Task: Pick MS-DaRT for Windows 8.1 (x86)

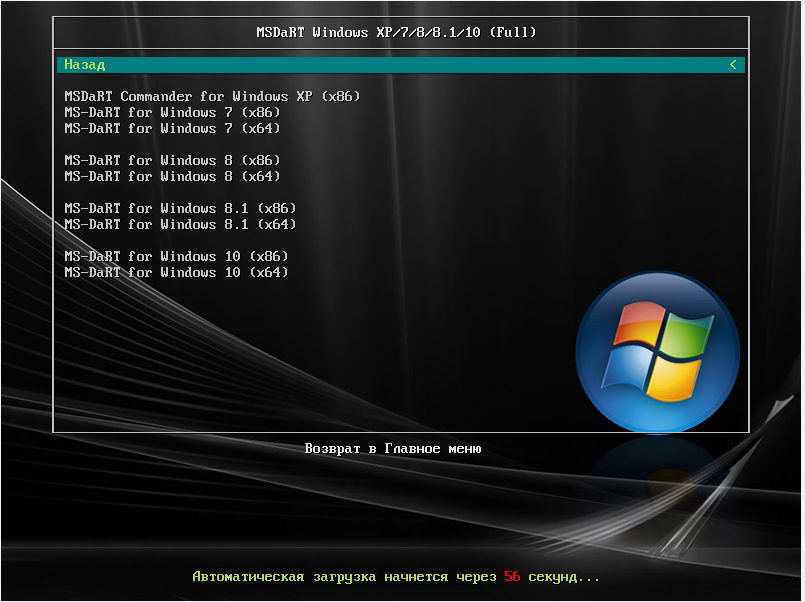Action: [x=180, y=209]
